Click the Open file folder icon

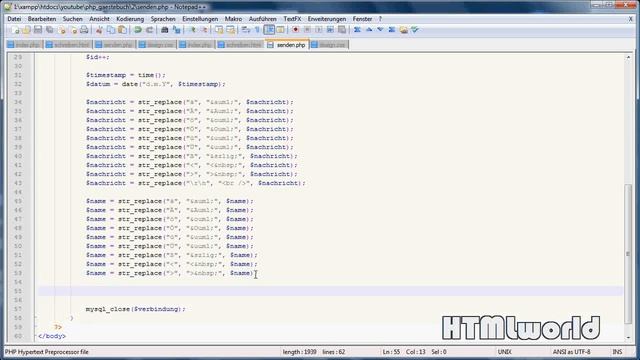[27, 30]
